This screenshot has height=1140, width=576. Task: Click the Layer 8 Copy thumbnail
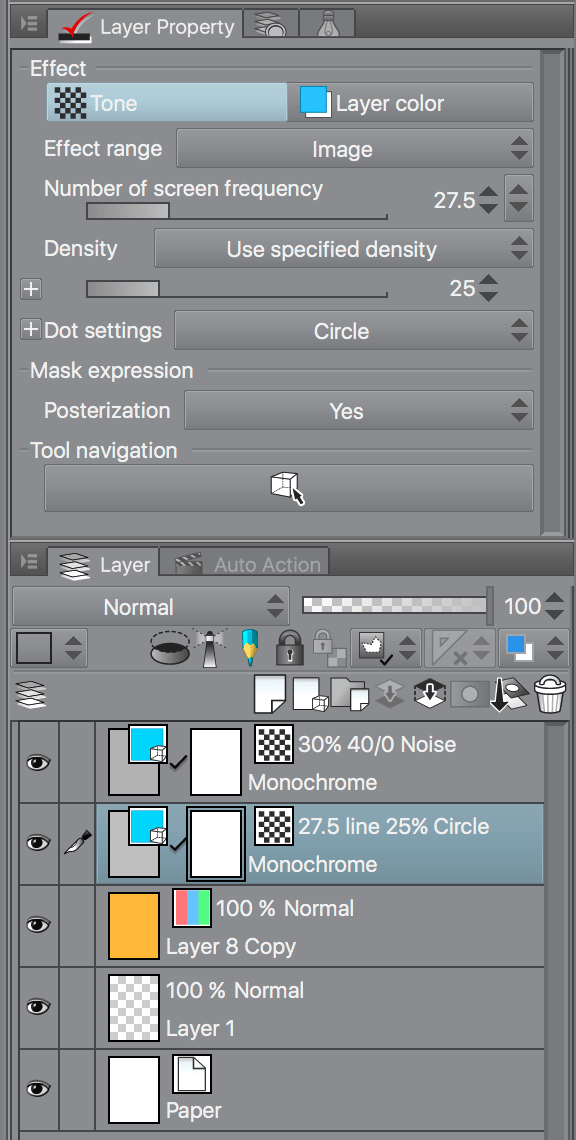click(x=134, y=925)
